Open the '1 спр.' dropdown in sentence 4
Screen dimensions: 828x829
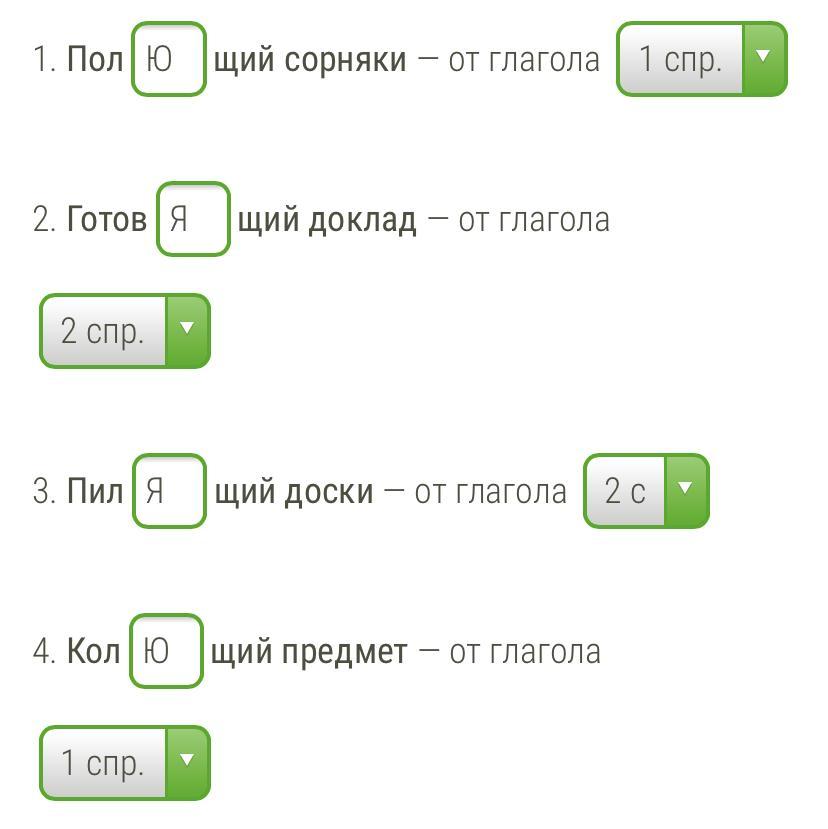[103, 763]
